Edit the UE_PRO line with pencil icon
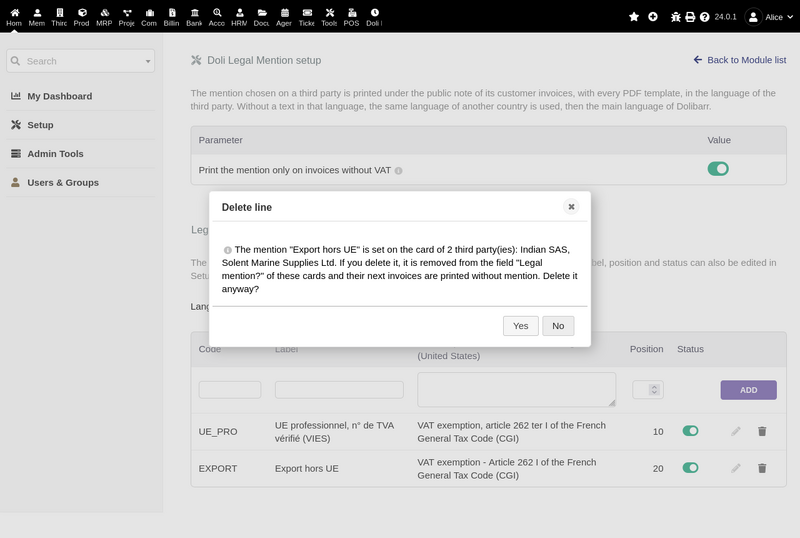 tap(736, 431)
